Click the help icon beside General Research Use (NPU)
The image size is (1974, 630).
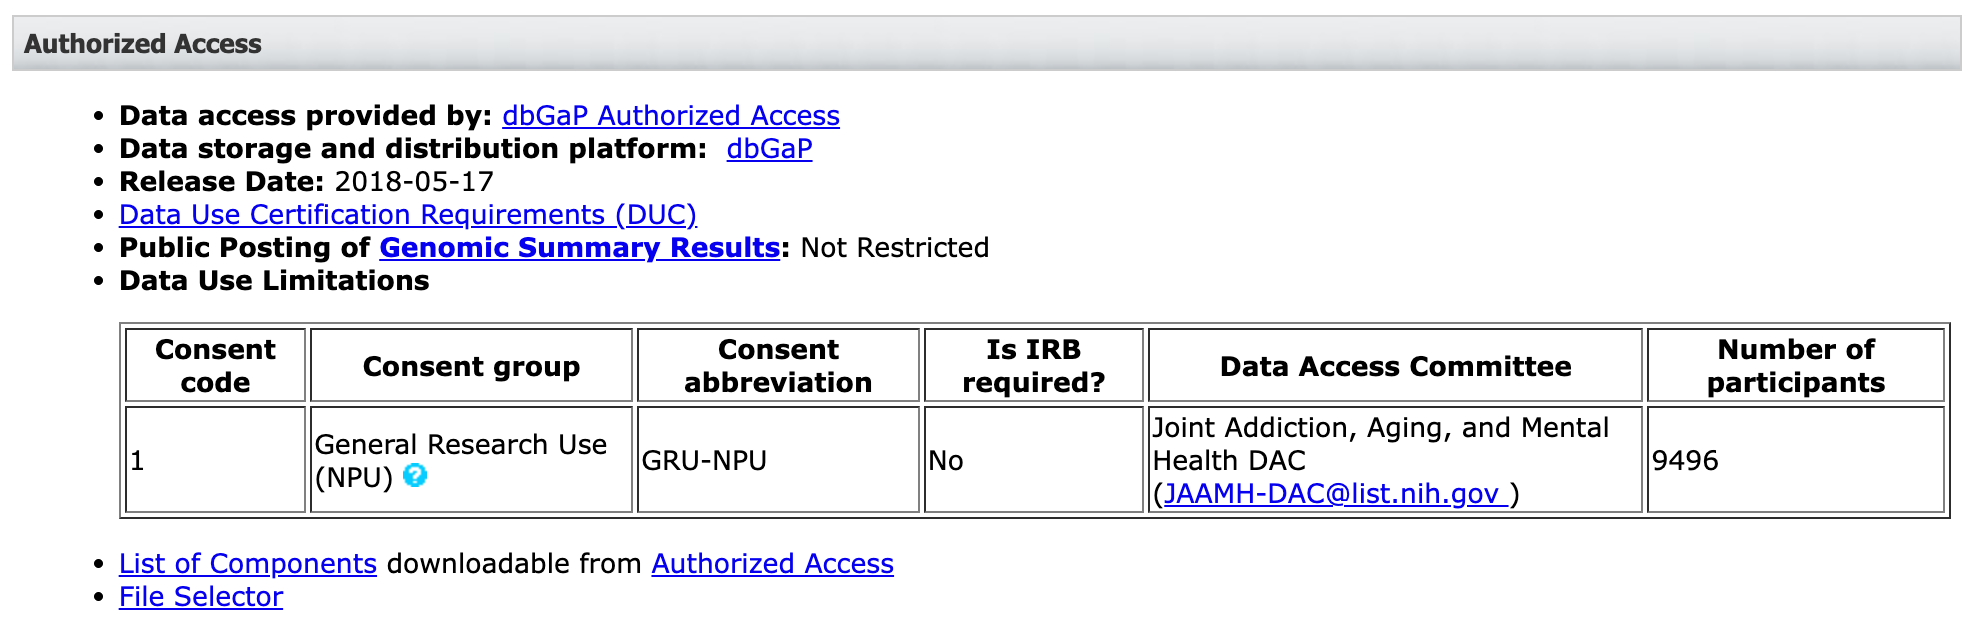(415, 476)
